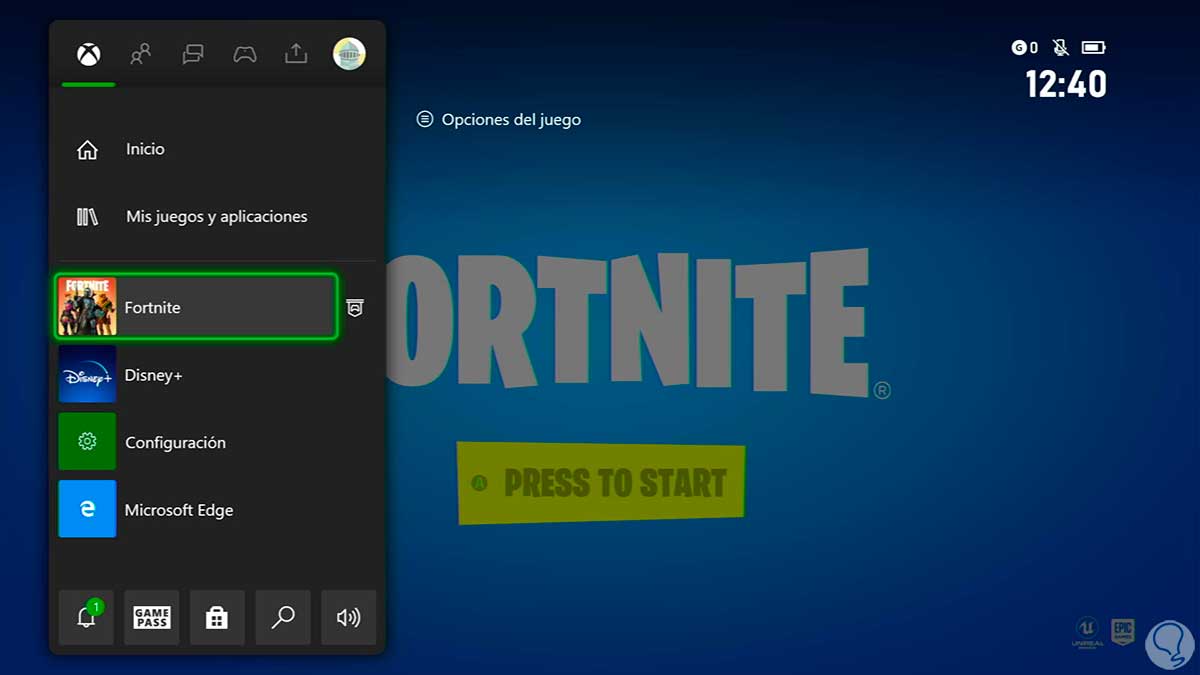The height and width of the screenshot is (675, 1200).
Task: Click the green settings gear tile
Action: coord(87,442)
